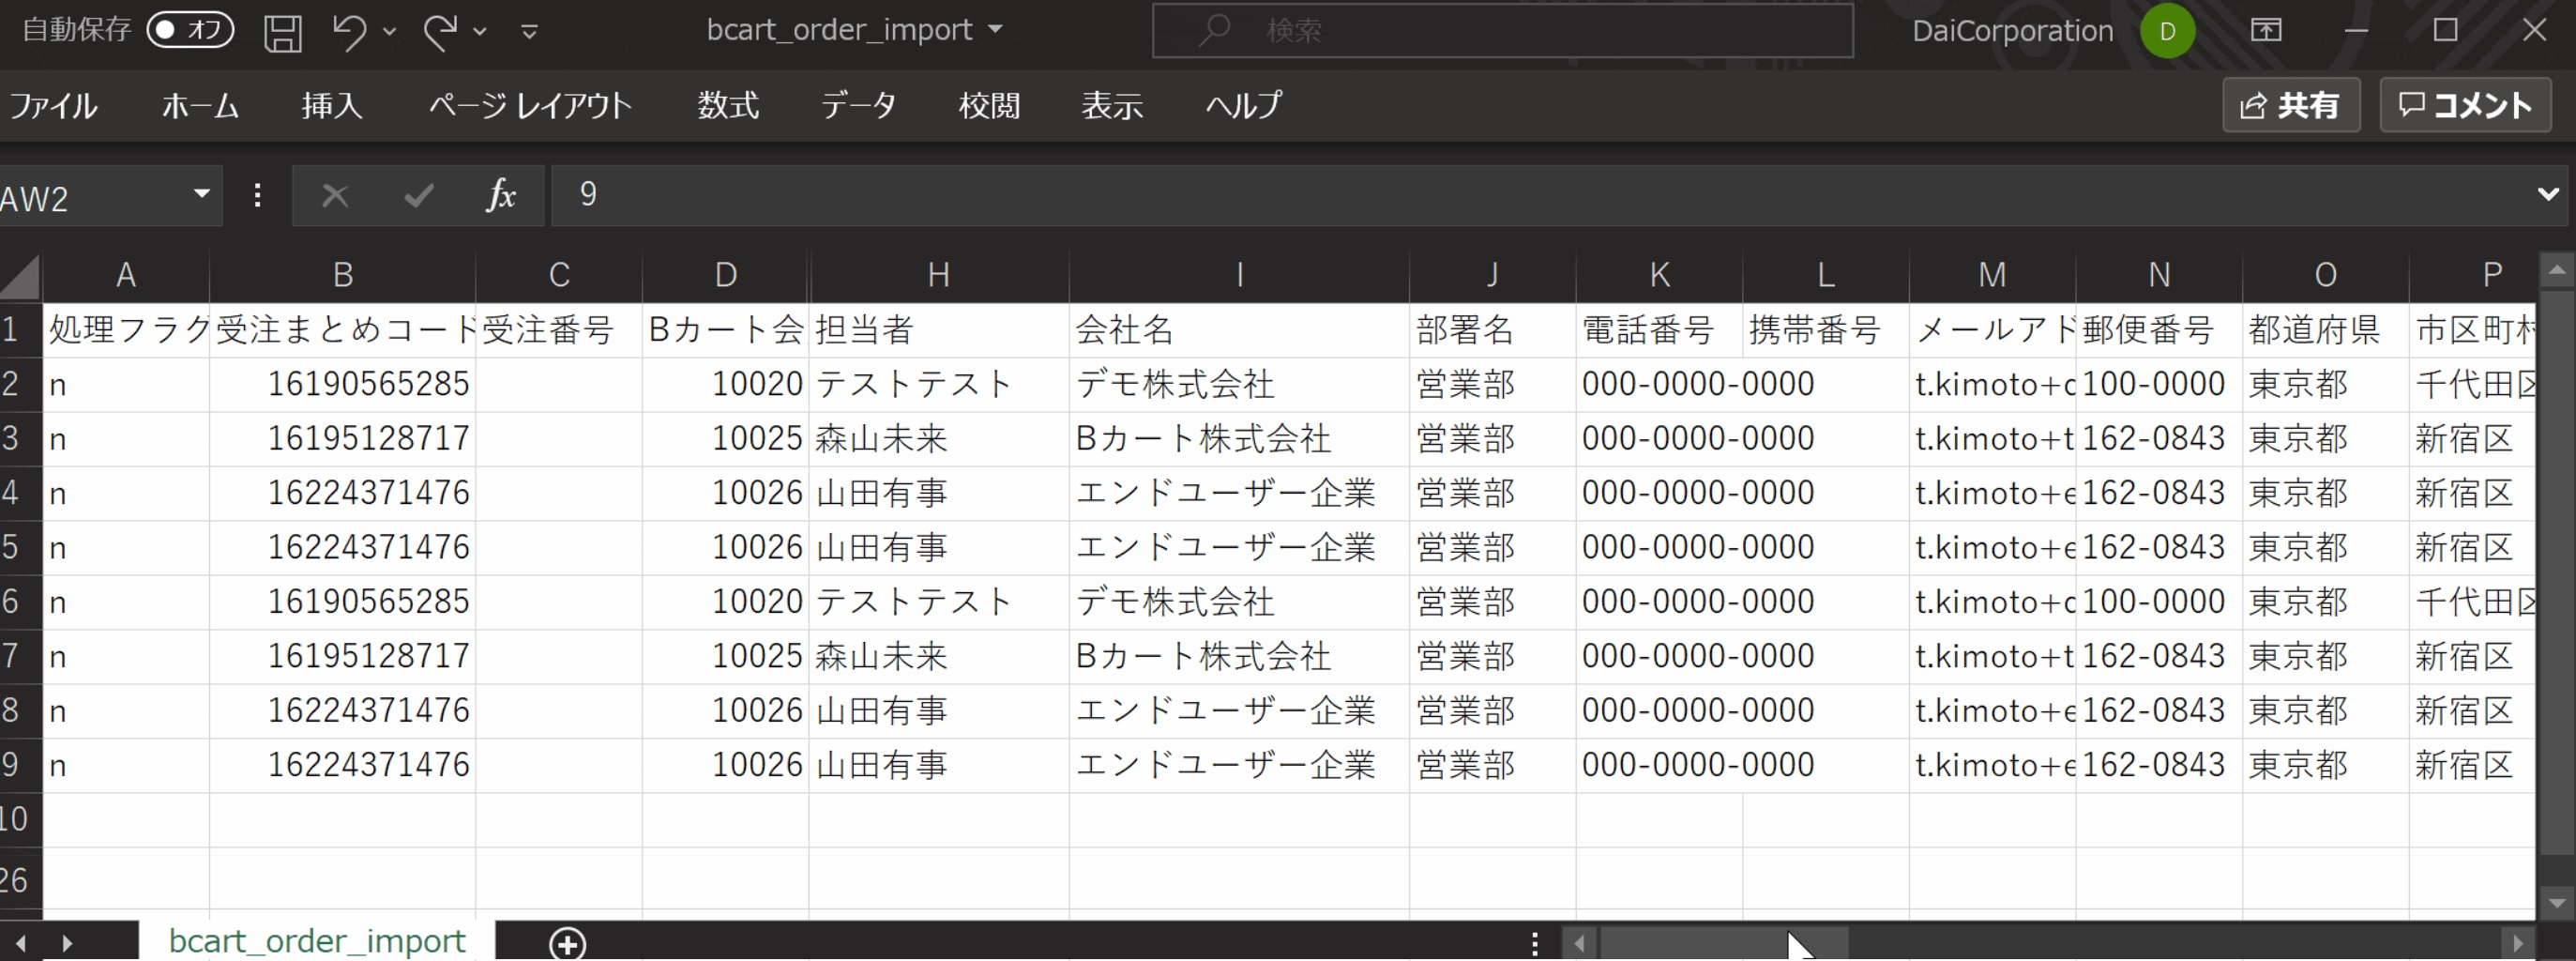Open the bcart_order_import file name dropdown
The width and height of the screenshot is (2576, 961).
coord(995,30)
